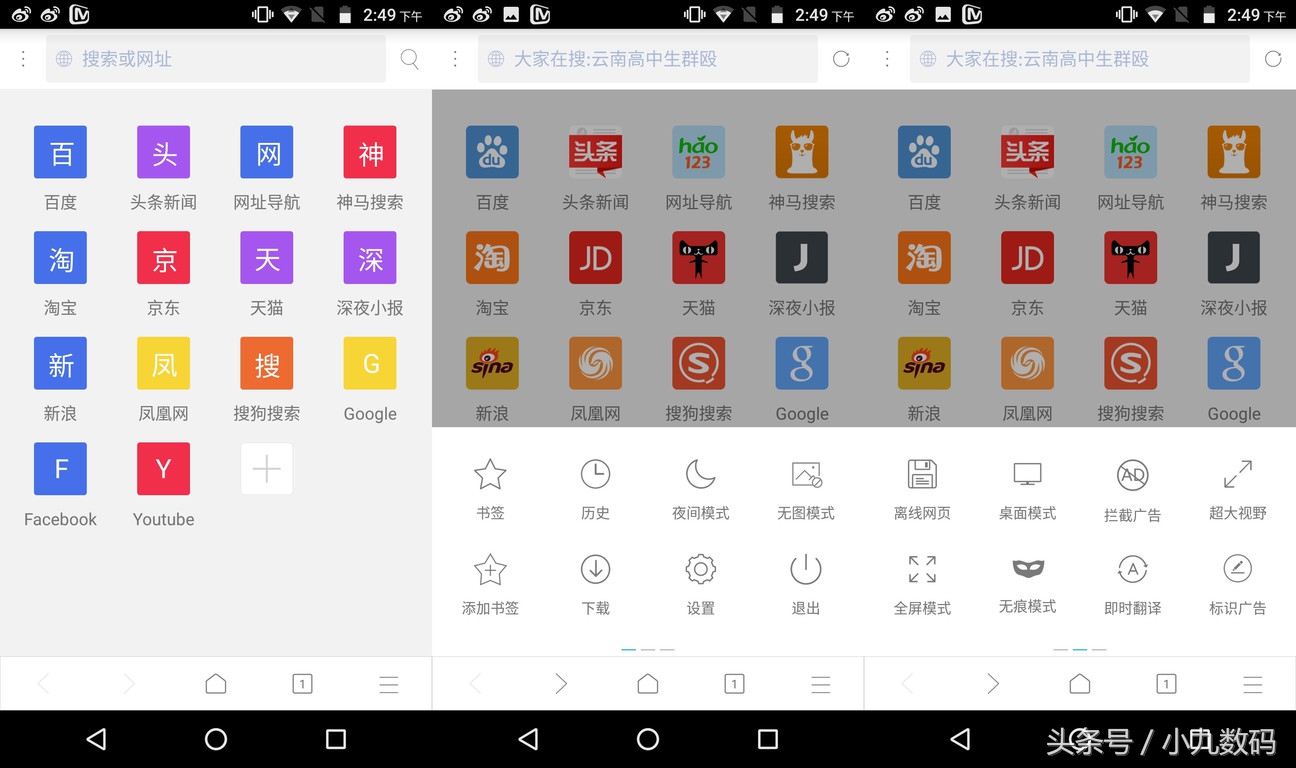The image size is (1296, 768).
Task: Go forward in the middle screen toolbar
Action: pos(561,684)
